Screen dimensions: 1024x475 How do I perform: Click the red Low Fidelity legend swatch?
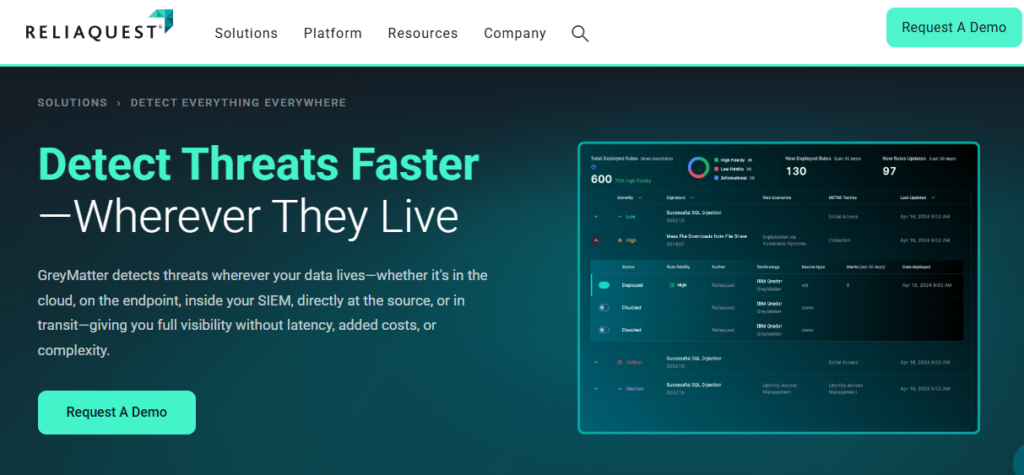click(716, 169)
